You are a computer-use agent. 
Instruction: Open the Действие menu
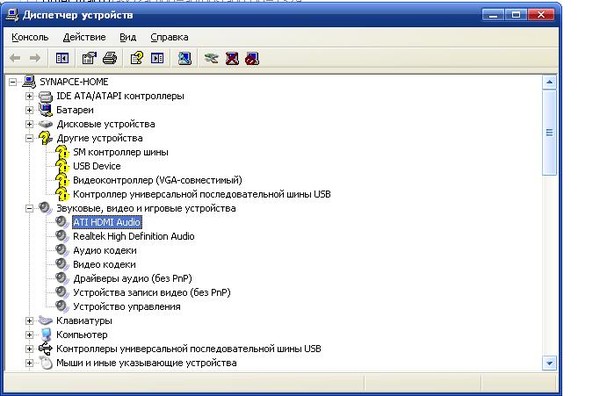84,37
